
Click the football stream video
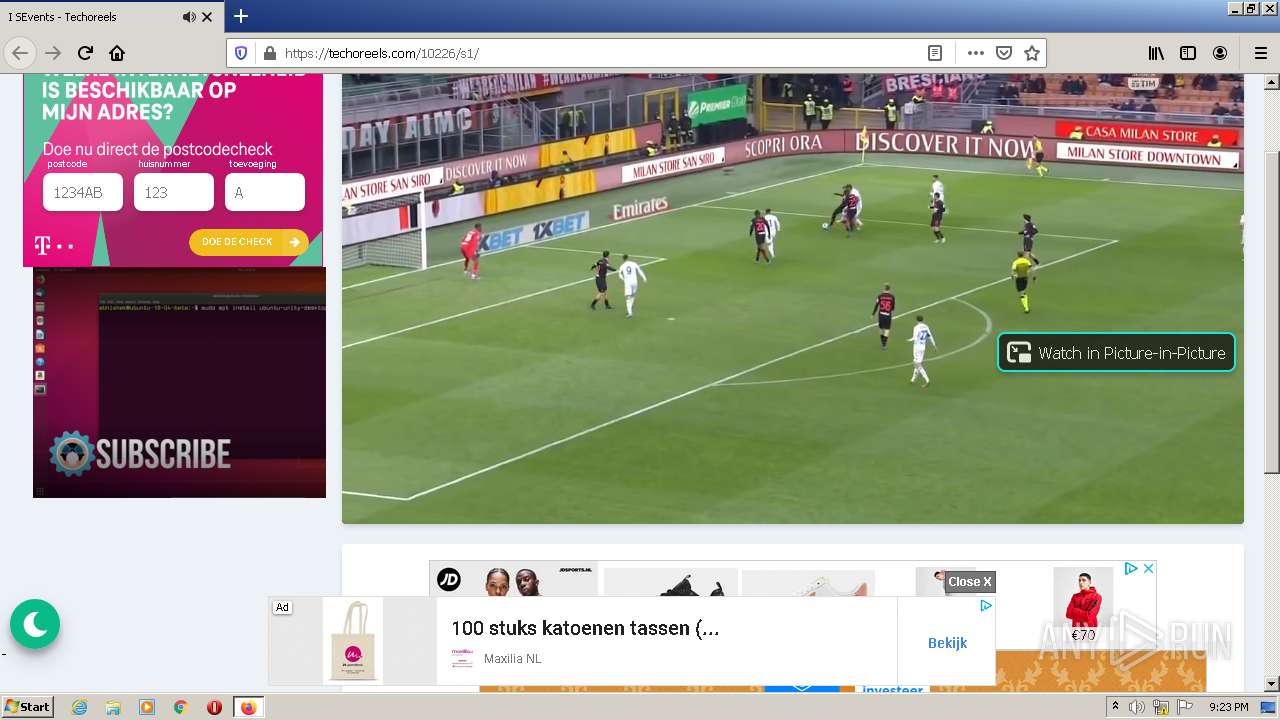click(x=792, y=298)
